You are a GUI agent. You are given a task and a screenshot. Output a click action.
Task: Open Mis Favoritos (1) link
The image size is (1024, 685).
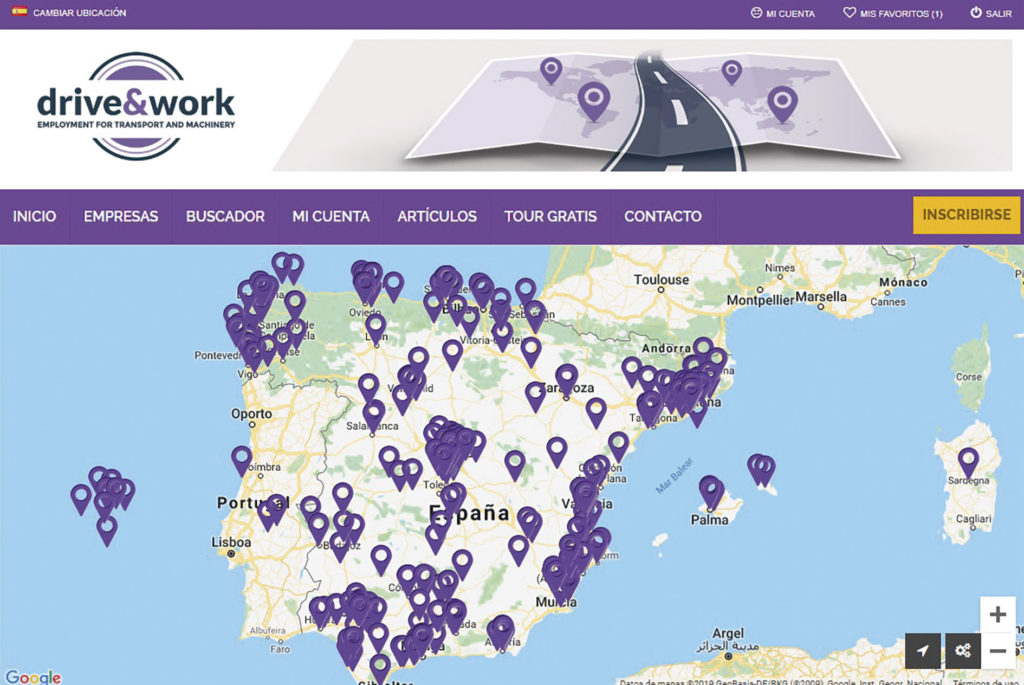[901, 13]
